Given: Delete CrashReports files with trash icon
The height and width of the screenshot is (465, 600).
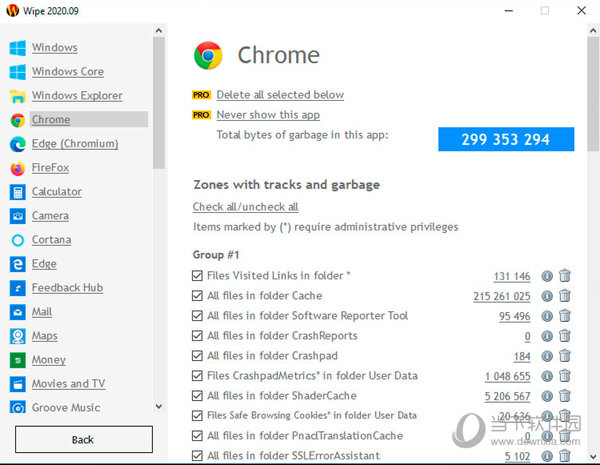Looking at the screenshot, I should click(565, 336).
